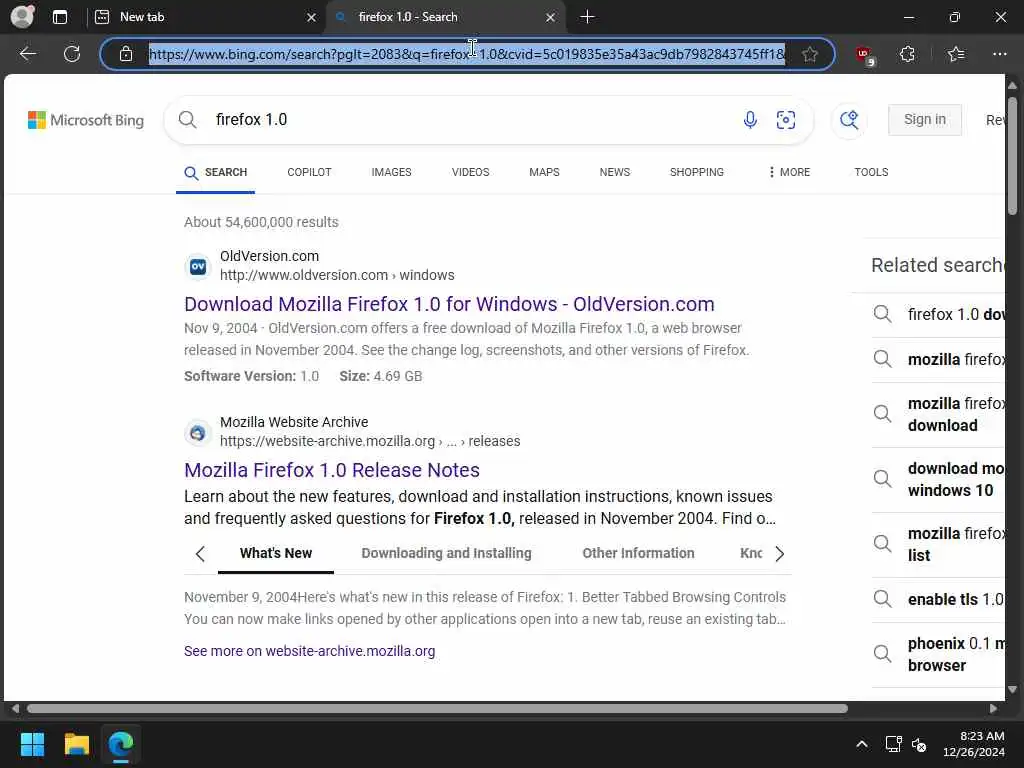Add page to favorites star icon
The width and height of the screenshot is (1024, 768).
(x=810, y=54)
